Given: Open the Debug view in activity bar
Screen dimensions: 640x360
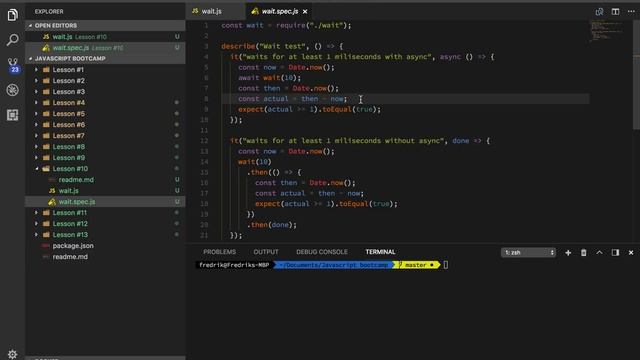Looking at the screenshot, I should click(x=13, y=90).
